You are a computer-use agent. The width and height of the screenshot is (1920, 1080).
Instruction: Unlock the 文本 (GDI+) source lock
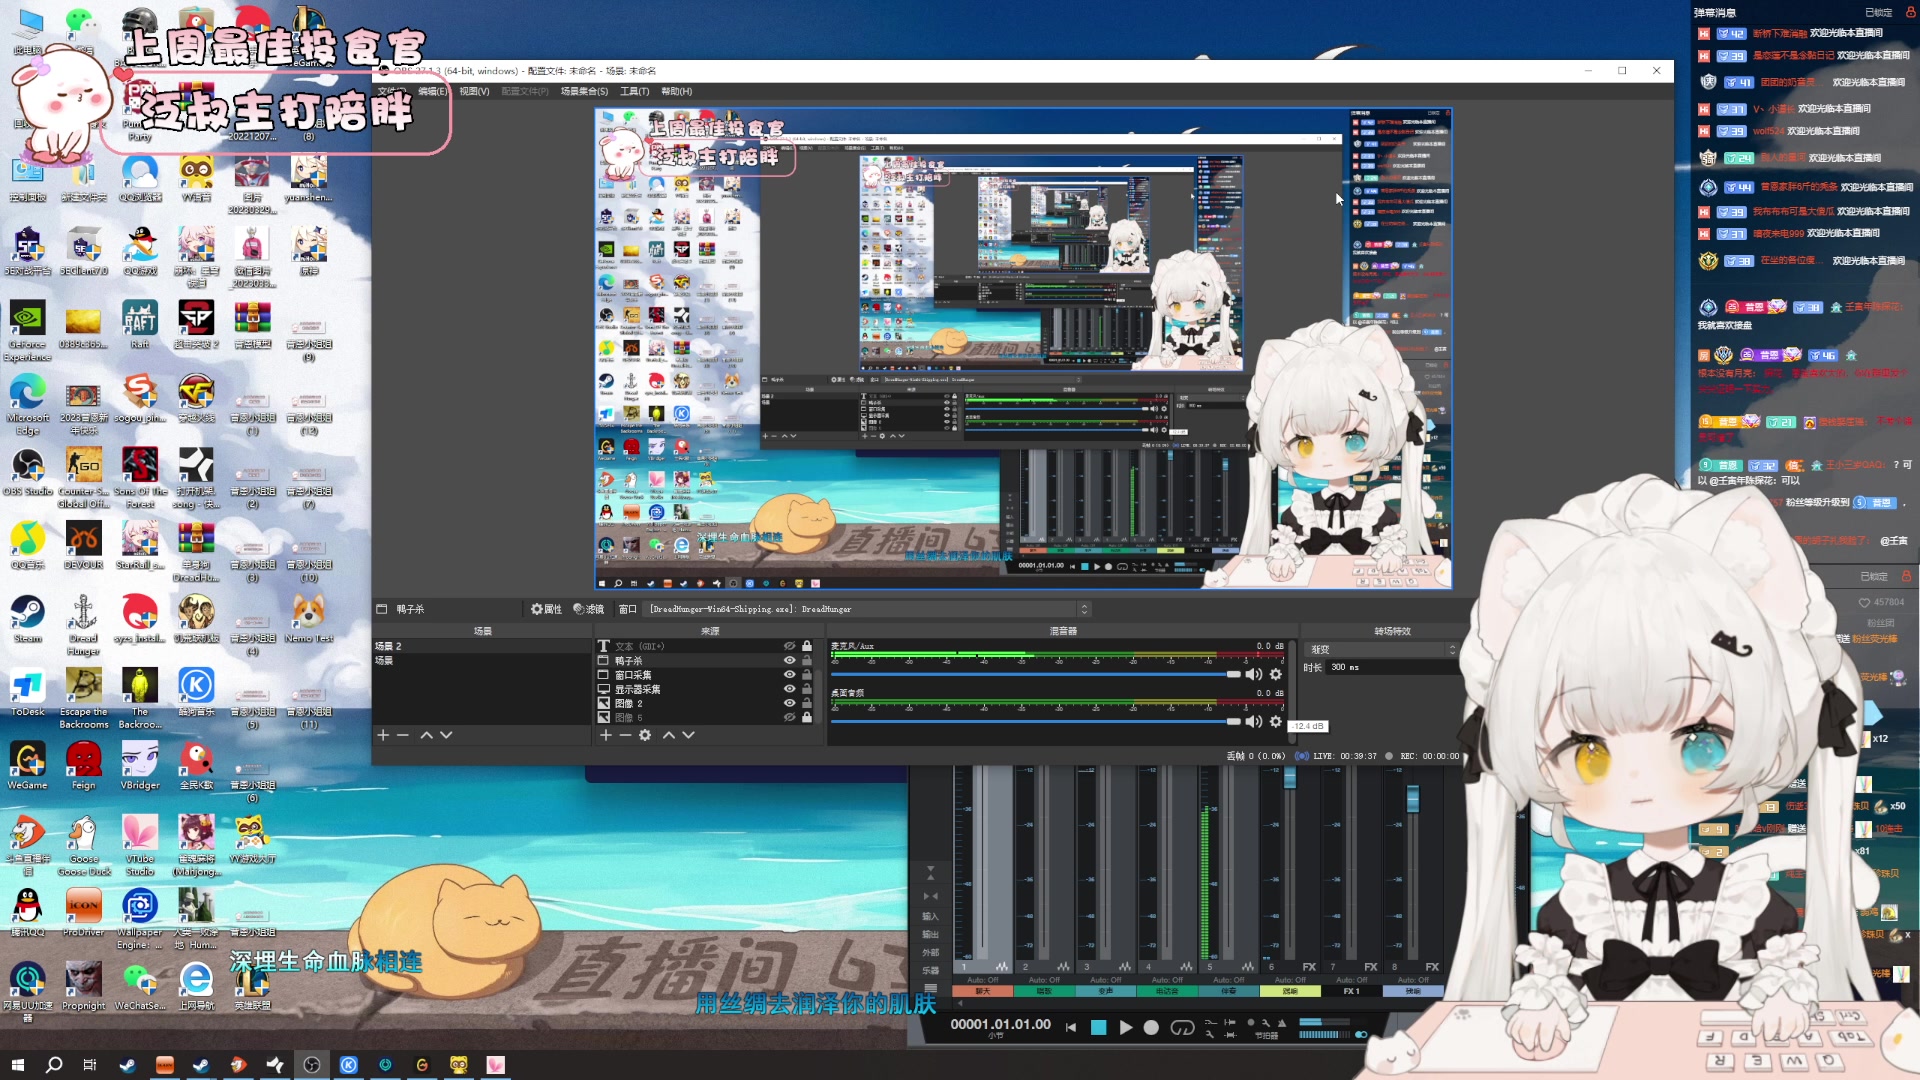point(807,646)
